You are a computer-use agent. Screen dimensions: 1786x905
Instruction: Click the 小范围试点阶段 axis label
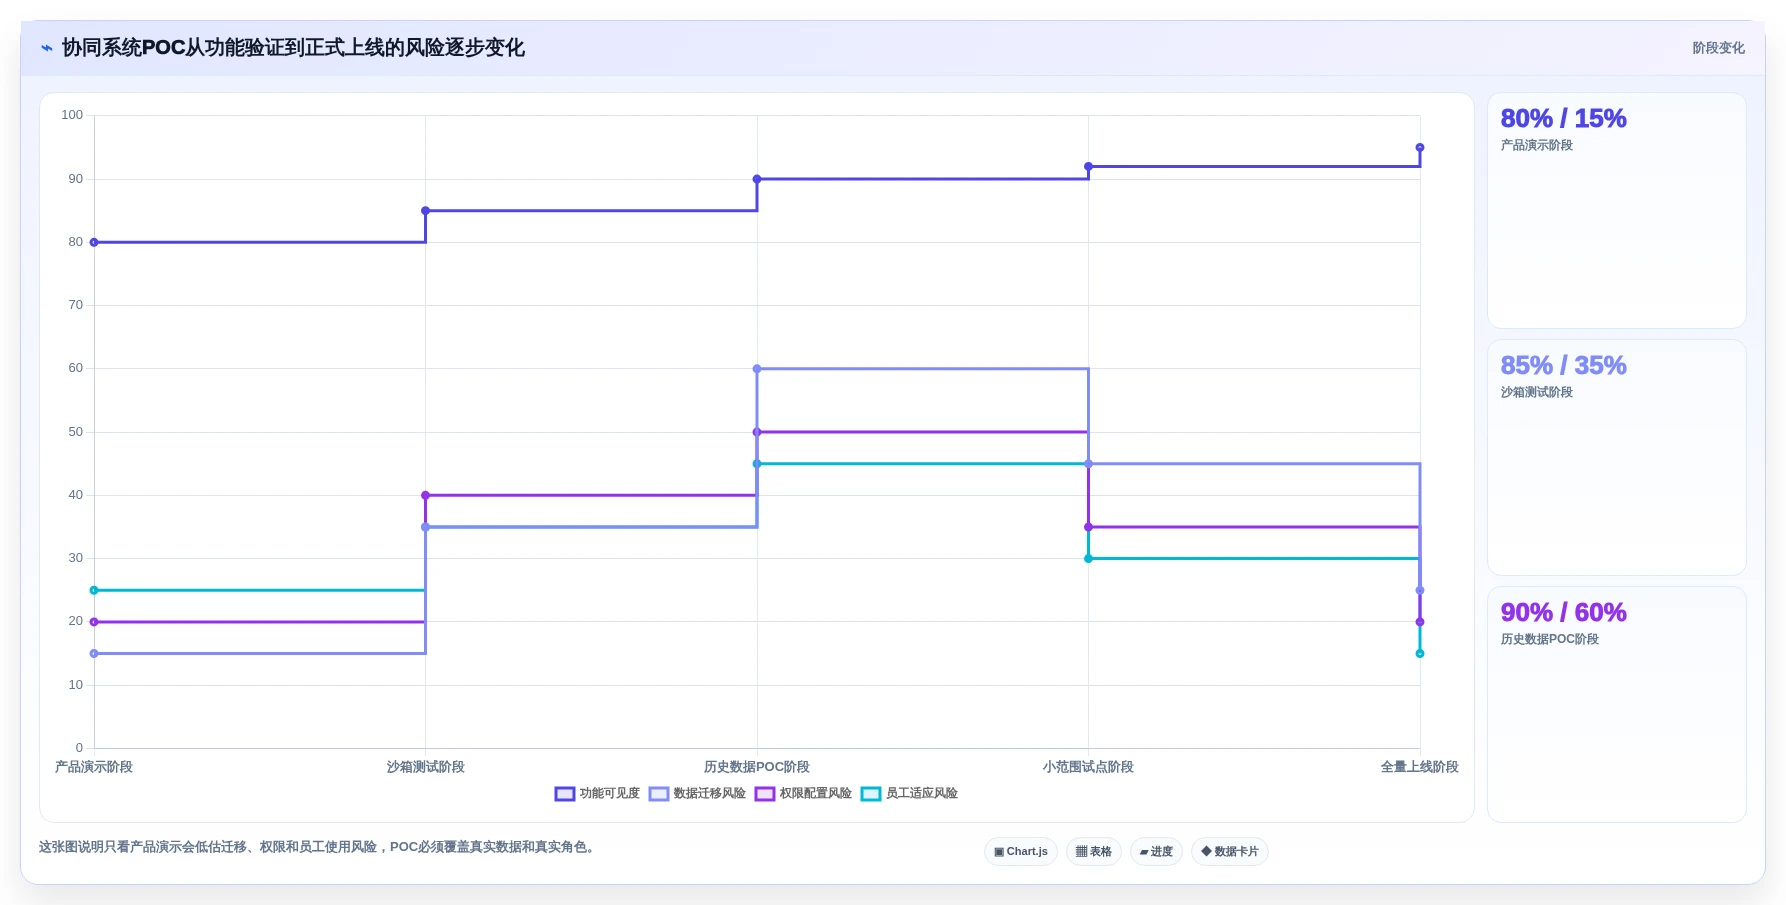click(1088, 767)
